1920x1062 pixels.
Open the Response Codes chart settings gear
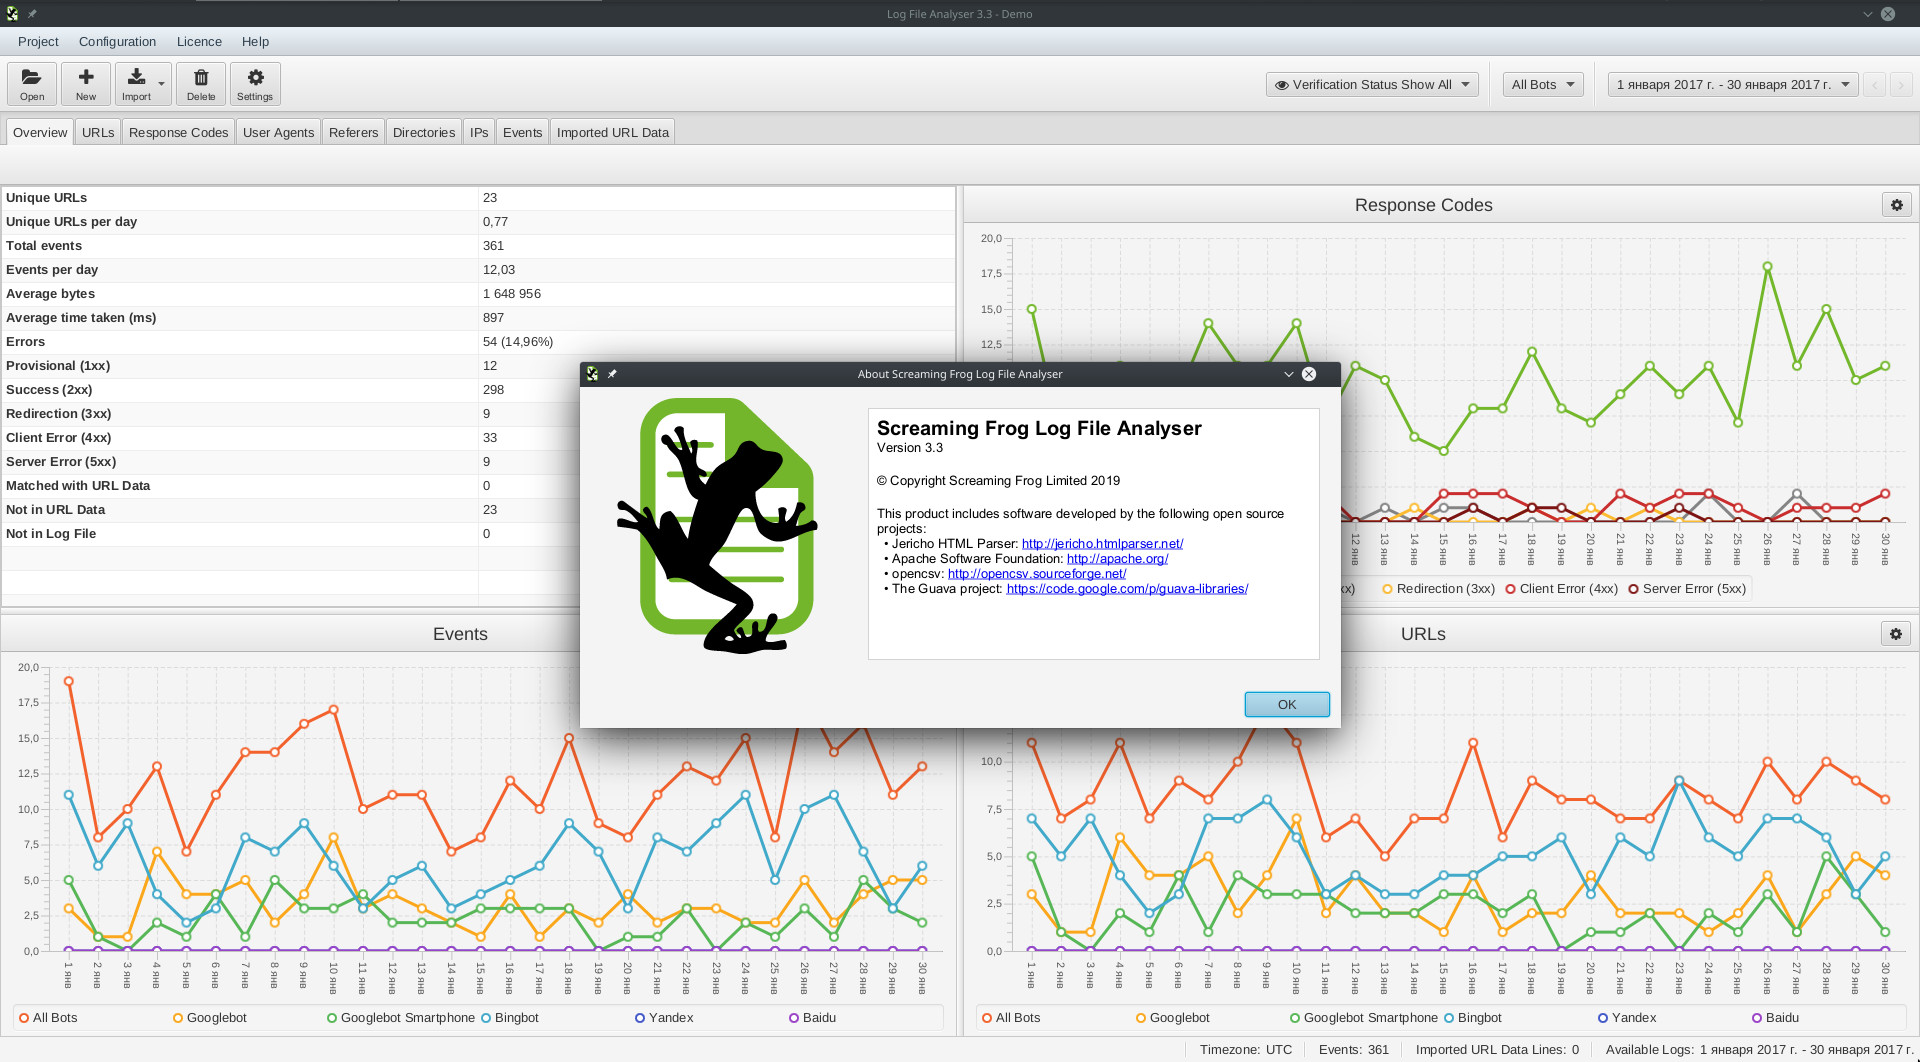[1897, 205]
